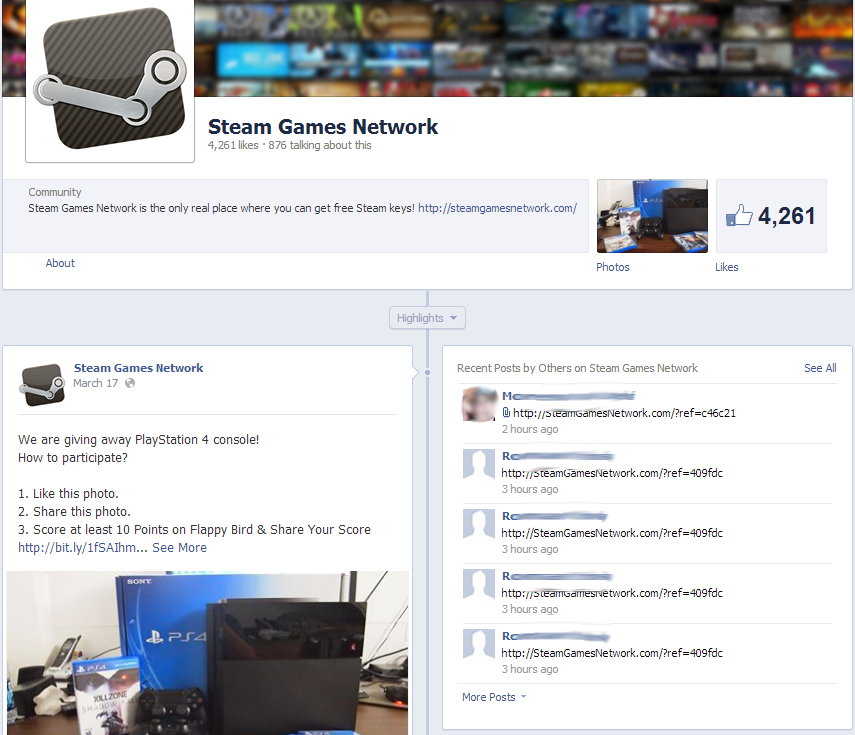Open the Likes link under the count box
This screenshot has width=855, height=735.
click(726, 267)
